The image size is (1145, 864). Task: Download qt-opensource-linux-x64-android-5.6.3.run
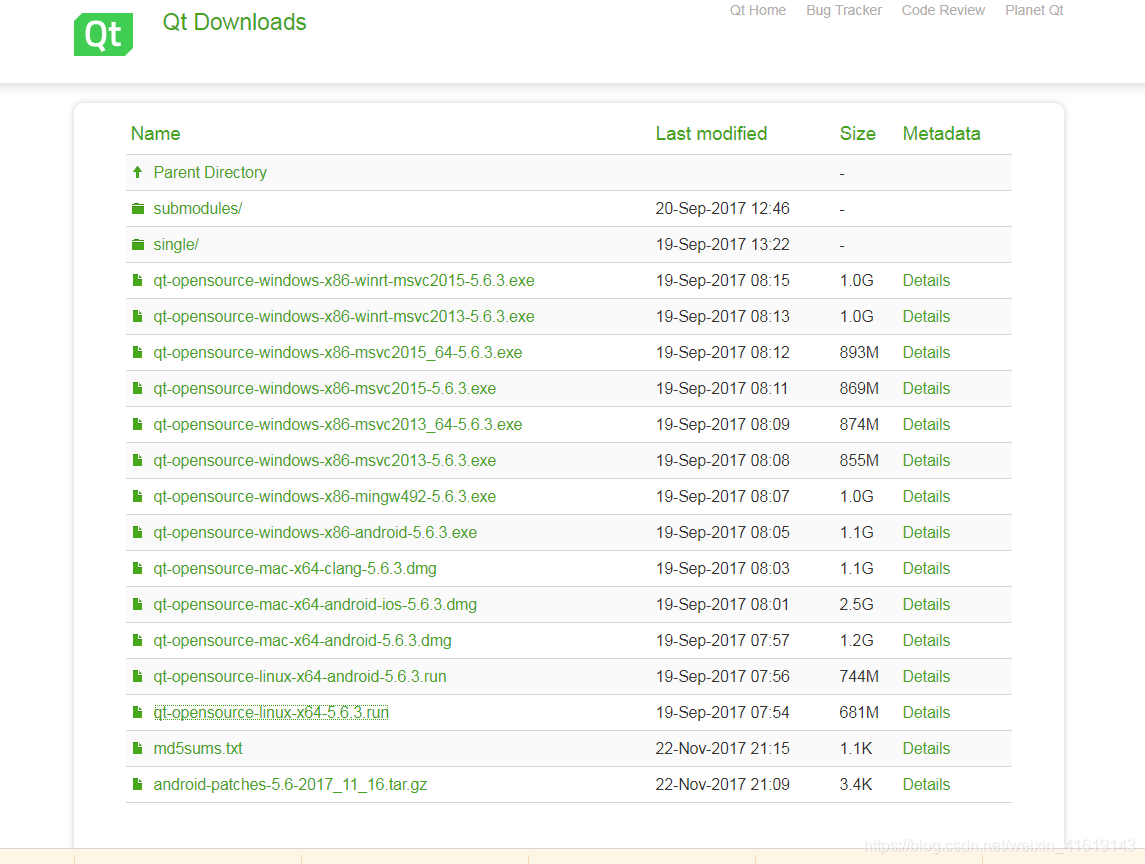tap(299, 676)
